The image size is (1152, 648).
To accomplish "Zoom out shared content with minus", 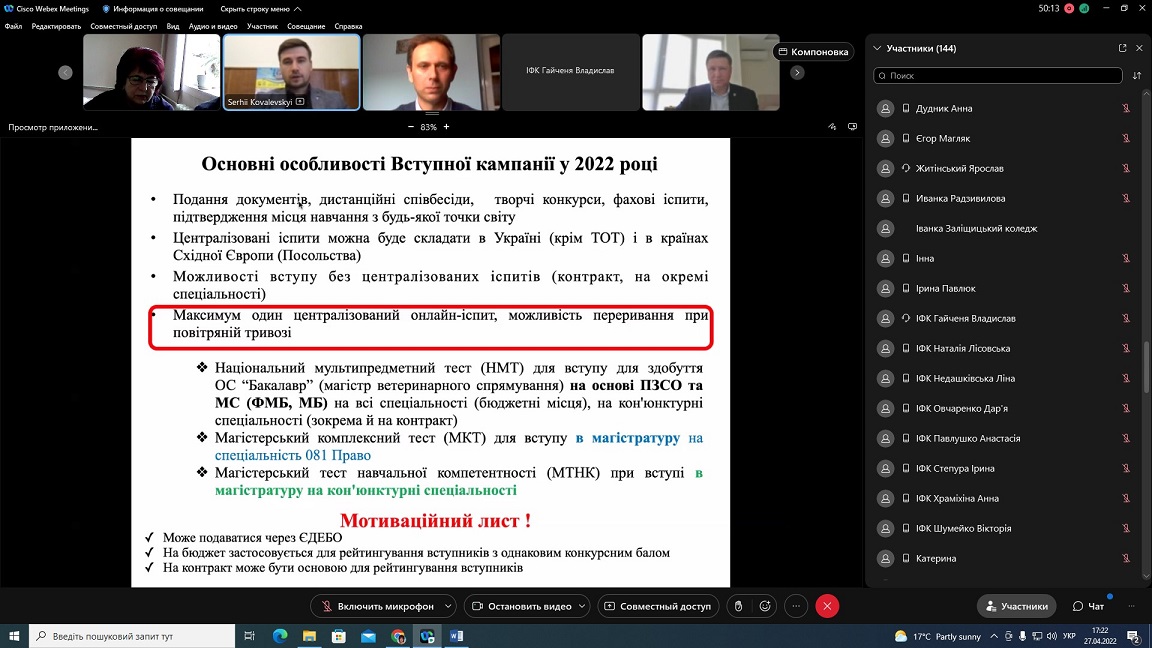I will [411, 127].
